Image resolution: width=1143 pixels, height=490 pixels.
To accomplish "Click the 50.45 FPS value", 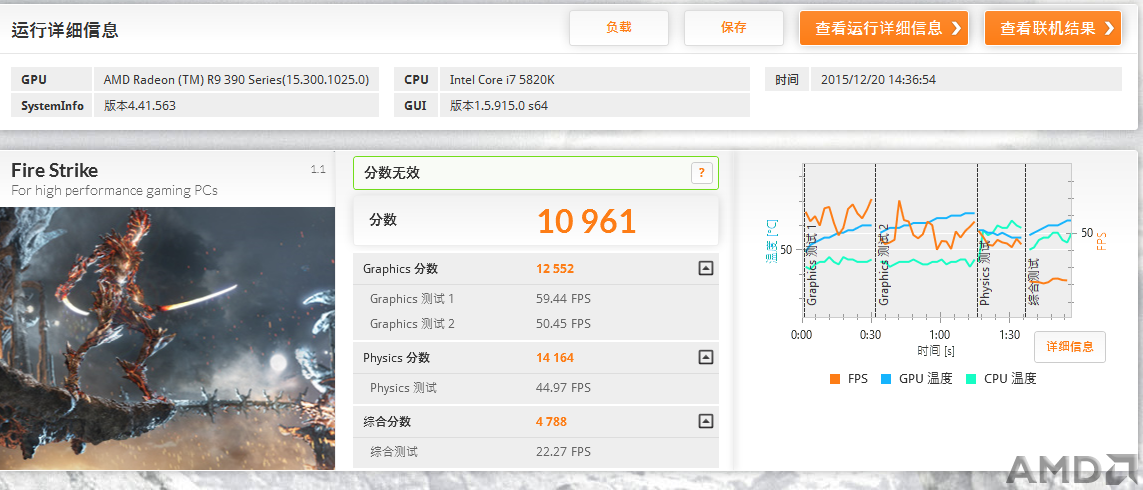I will [x=563, y=323].
